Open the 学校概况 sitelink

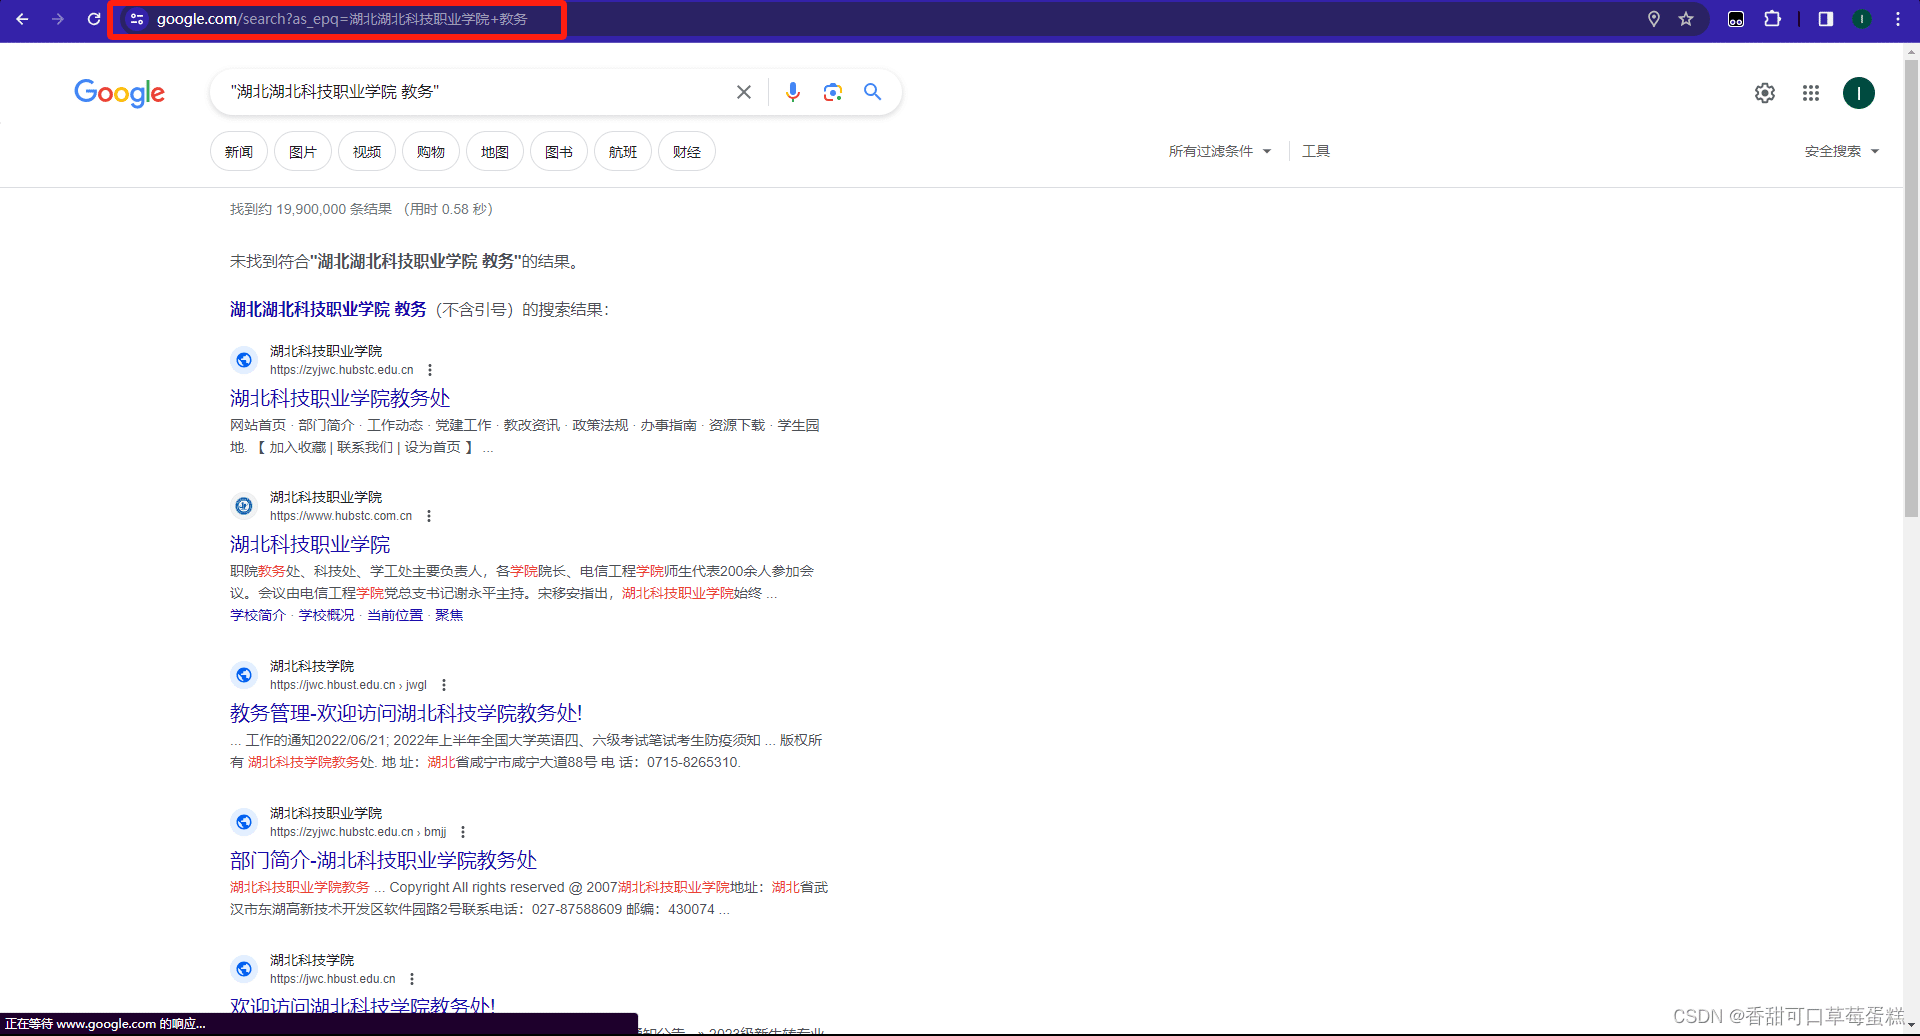point(327,615)
